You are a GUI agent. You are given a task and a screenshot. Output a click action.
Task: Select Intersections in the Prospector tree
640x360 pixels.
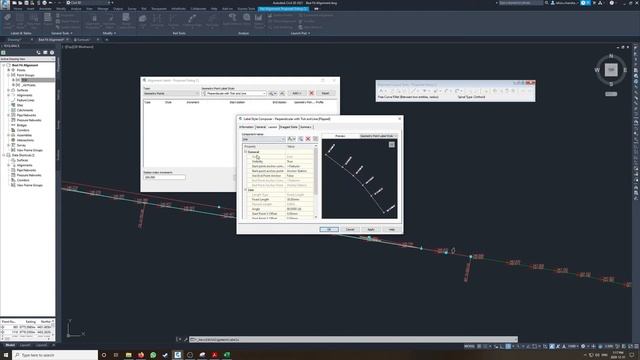25,140
